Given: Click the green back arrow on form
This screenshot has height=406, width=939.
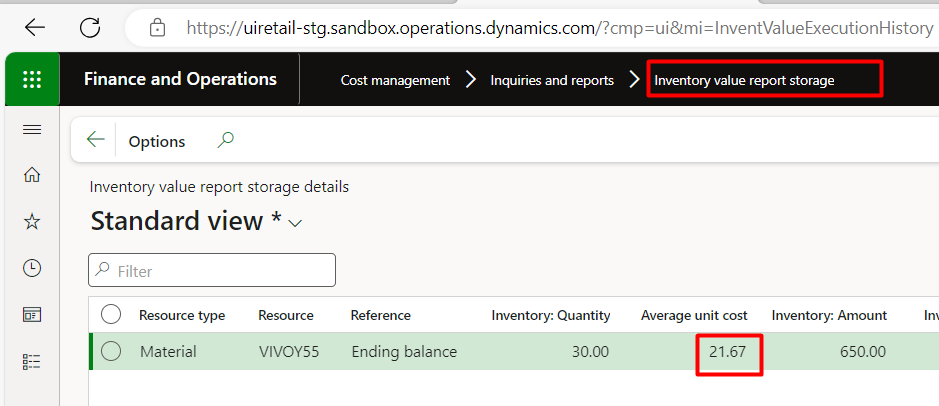Looking at the screenshot, I should click(95, 140).
